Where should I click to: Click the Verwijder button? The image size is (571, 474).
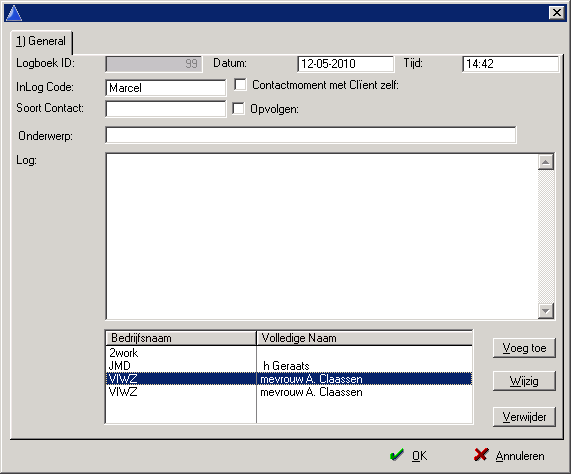[x=524, y=417]
